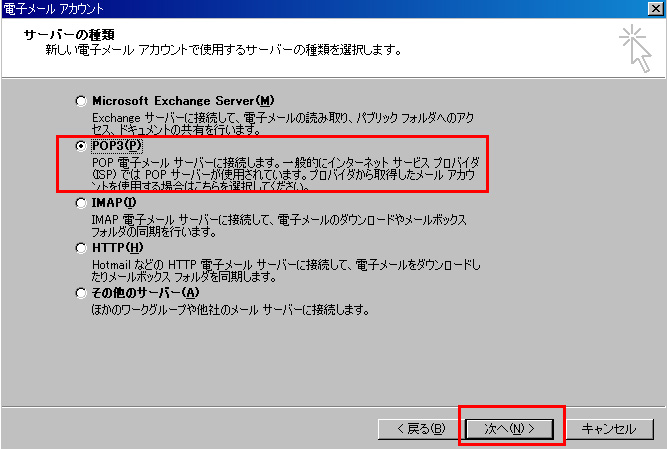This screenshot has height=449, width=667.
Task: Click the 次へ(N) > button
Action: 510,429
